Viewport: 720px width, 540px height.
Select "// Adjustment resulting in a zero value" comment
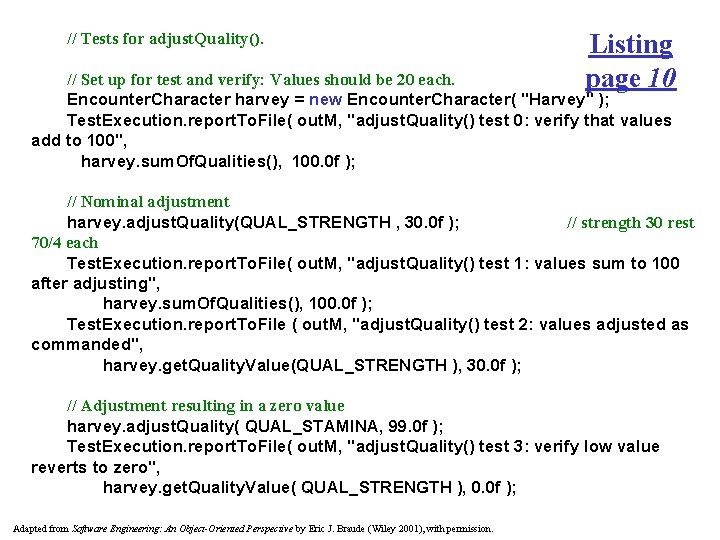point(206,406)
